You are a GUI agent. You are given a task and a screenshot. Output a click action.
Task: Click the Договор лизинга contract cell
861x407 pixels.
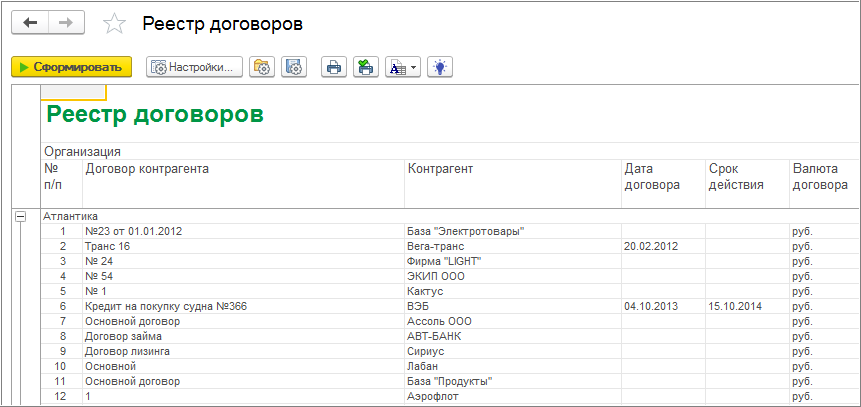[128, 352]
